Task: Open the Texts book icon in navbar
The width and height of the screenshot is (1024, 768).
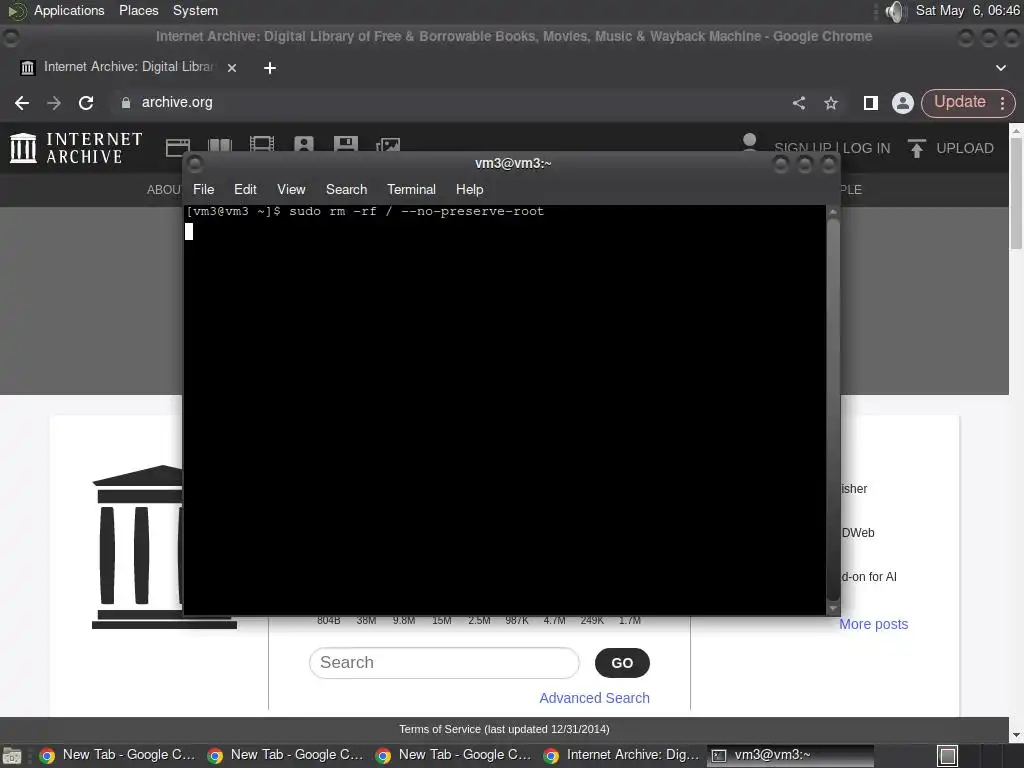Action: tap(219, 146)
